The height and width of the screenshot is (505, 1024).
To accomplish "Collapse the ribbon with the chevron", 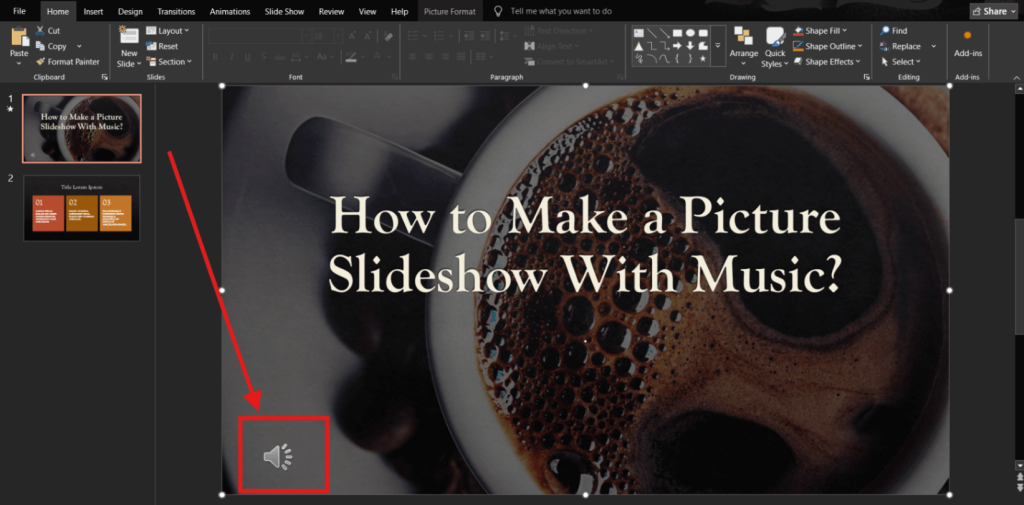I will pos(1016,78).
